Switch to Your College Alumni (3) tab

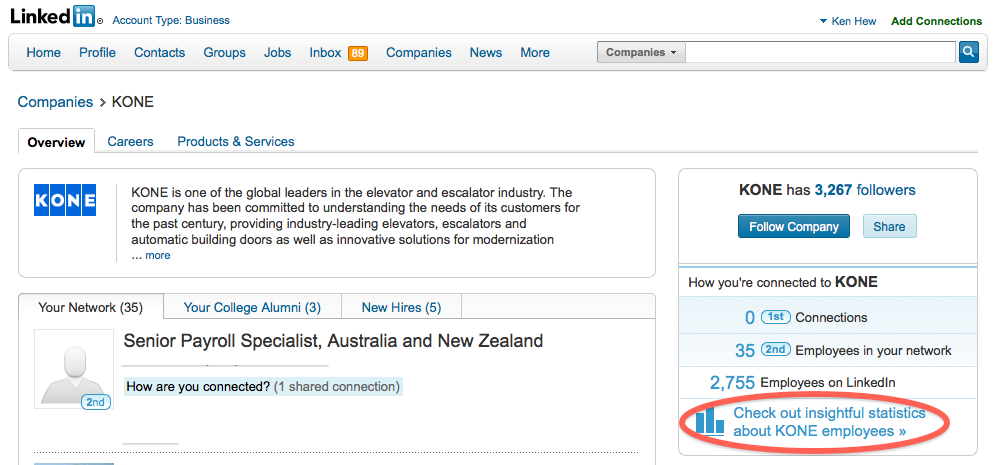coord(252,307)
